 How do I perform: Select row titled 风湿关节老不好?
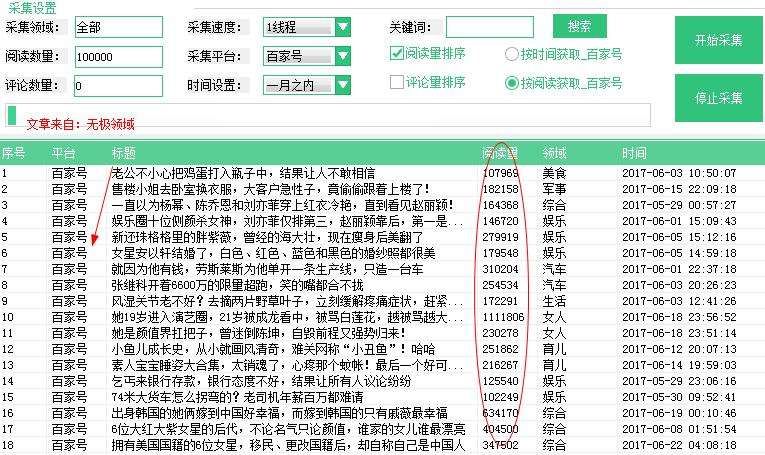click(382, 301)
